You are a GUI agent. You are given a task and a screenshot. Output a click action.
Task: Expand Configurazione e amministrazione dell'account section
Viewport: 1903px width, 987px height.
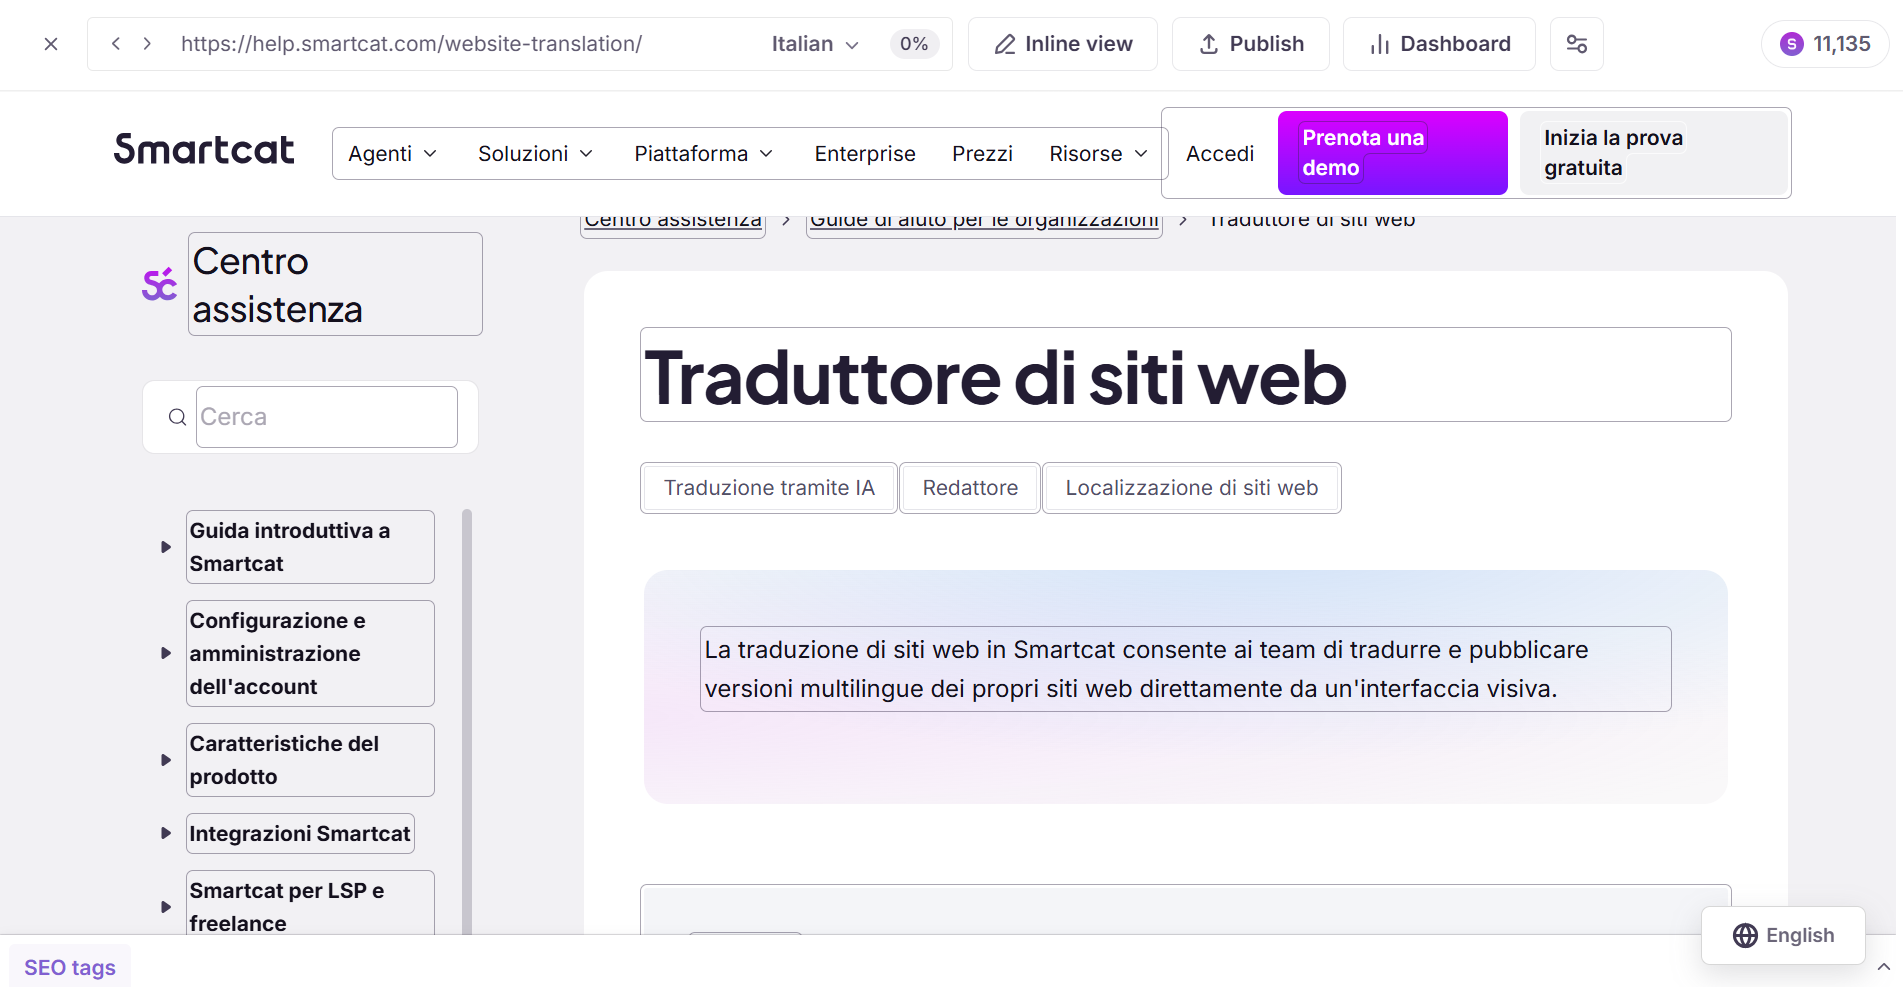(x=166, y=653)
